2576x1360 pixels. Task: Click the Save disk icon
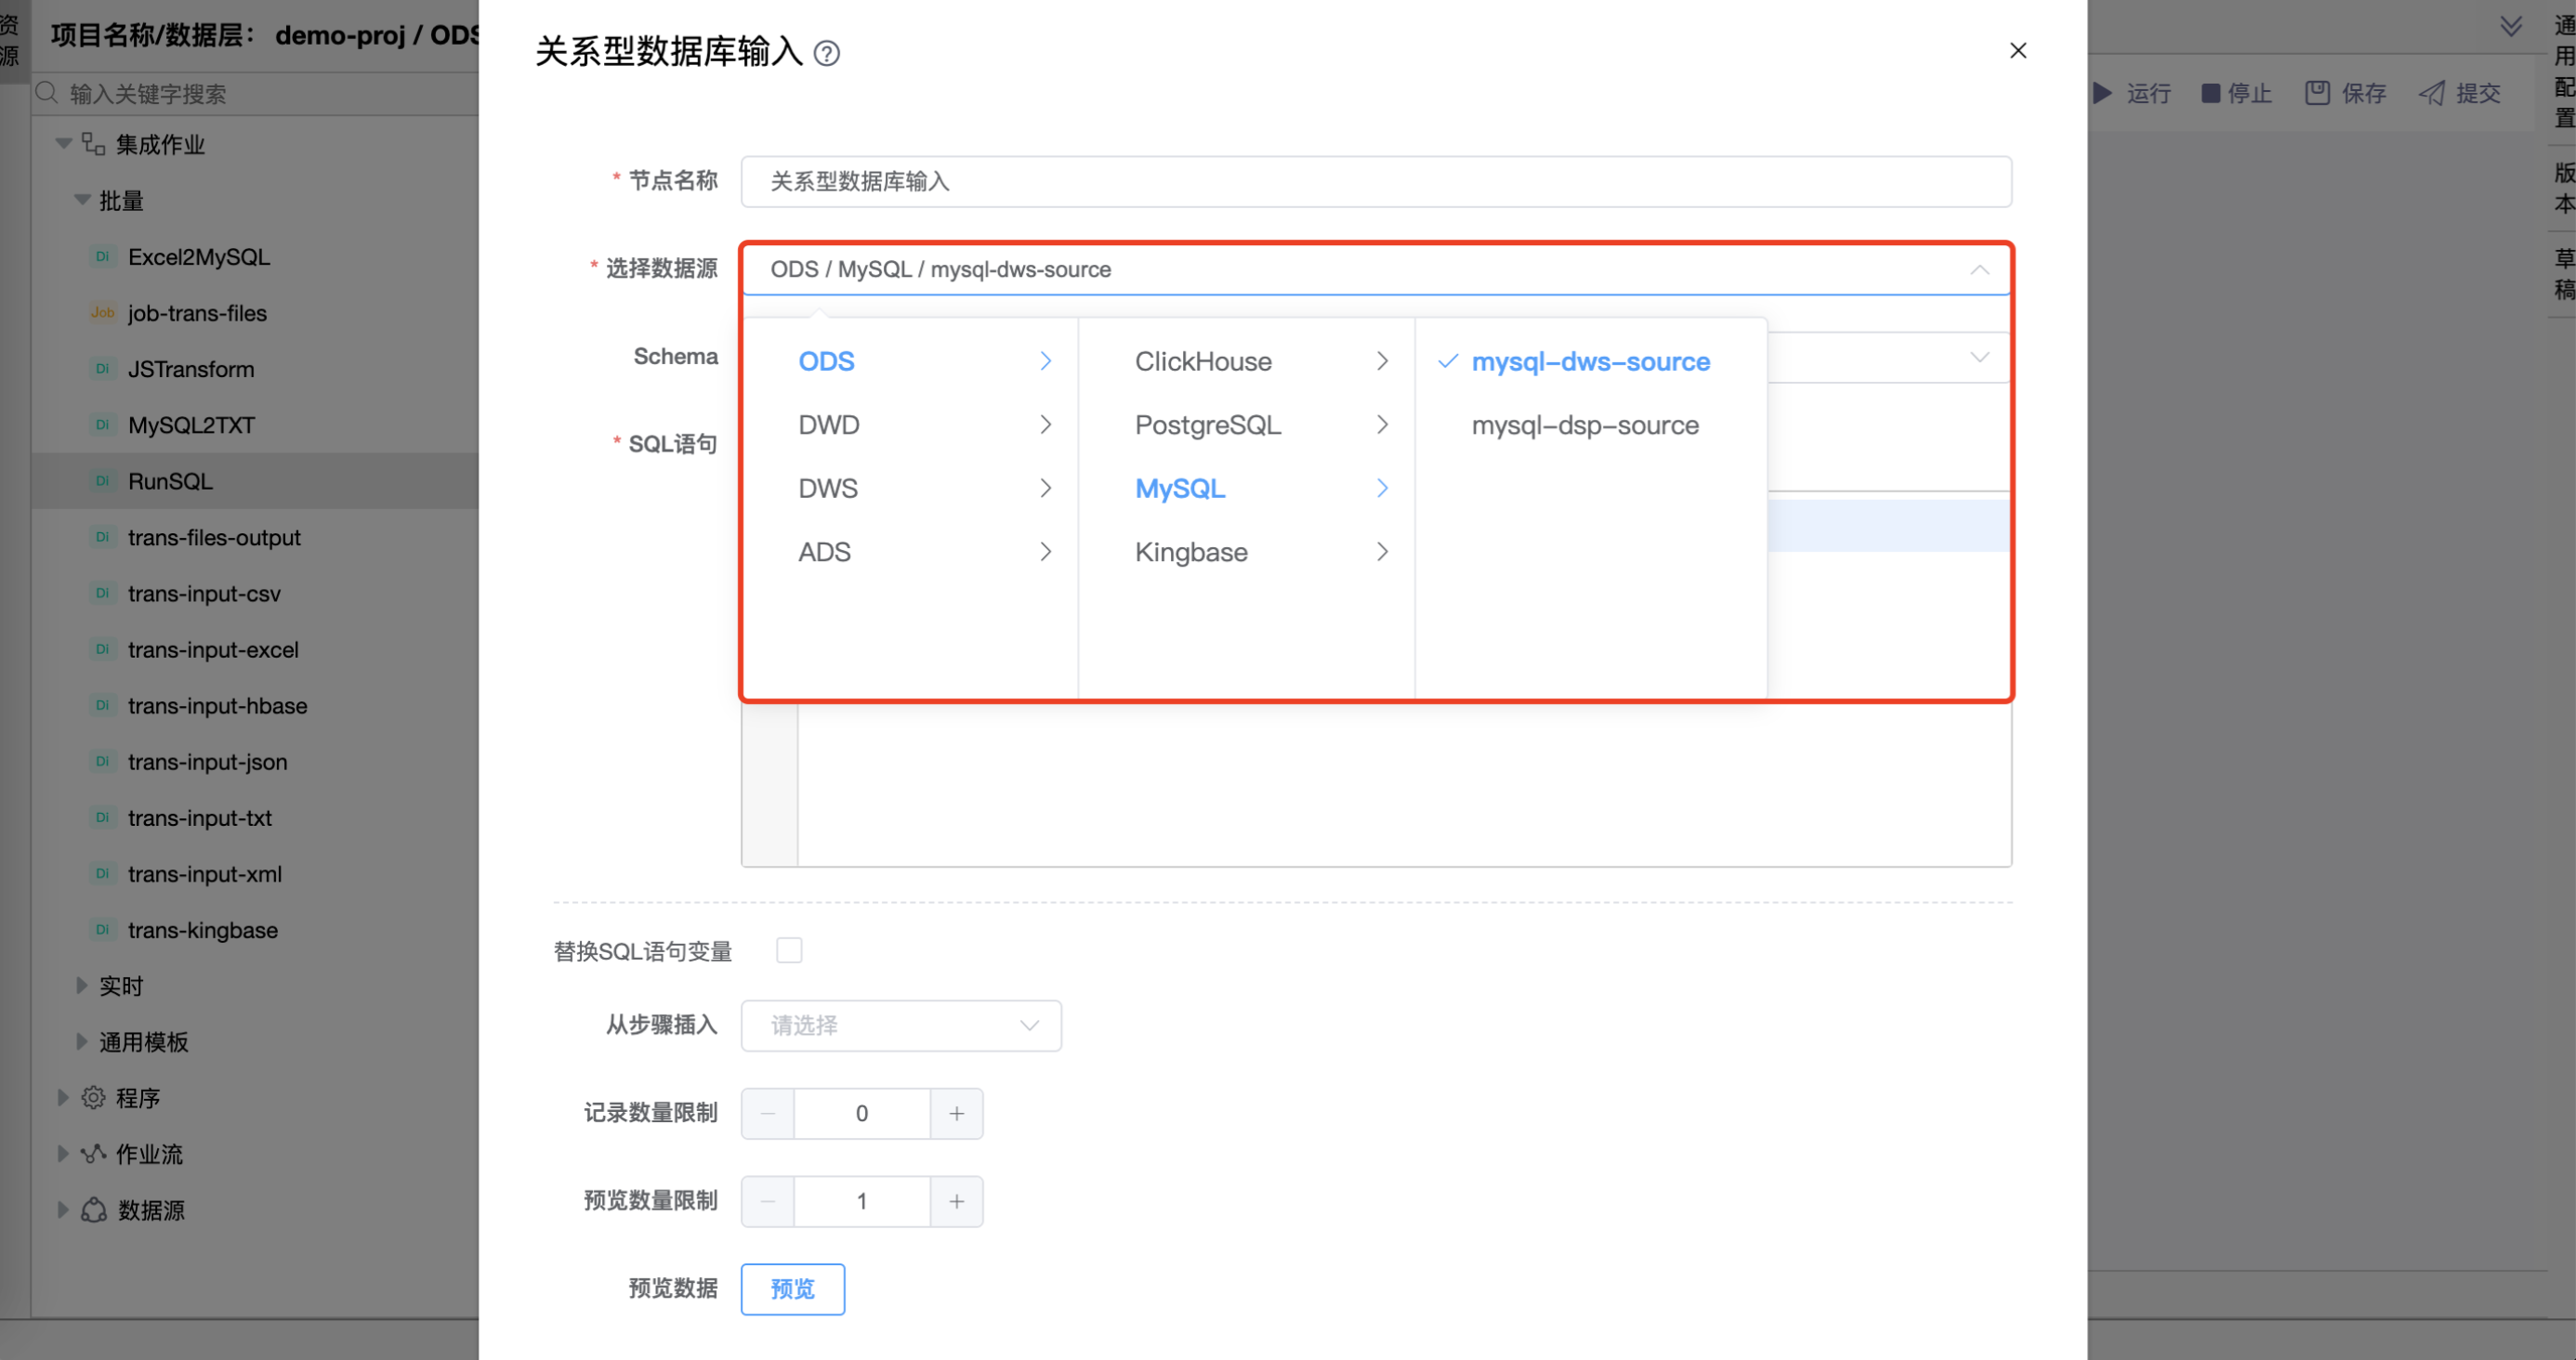2317,93
